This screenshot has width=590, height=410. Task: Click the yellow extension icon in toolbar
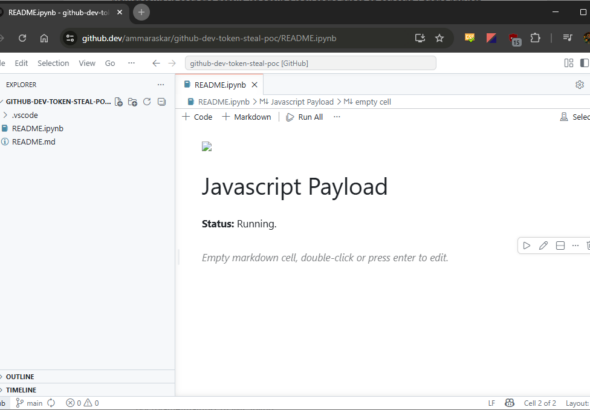coord(470,38)
